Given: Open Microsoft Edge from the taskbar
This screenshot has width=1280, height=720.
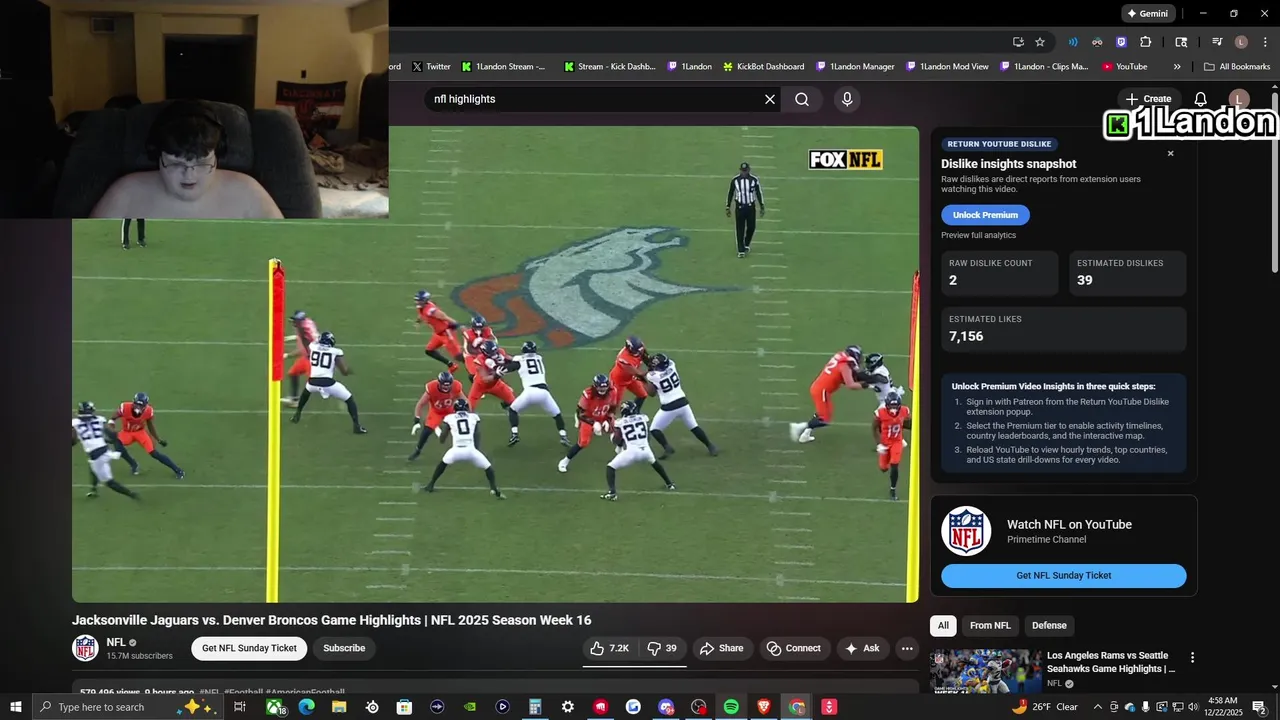Looking at the screenshot, I should point(307,707).
